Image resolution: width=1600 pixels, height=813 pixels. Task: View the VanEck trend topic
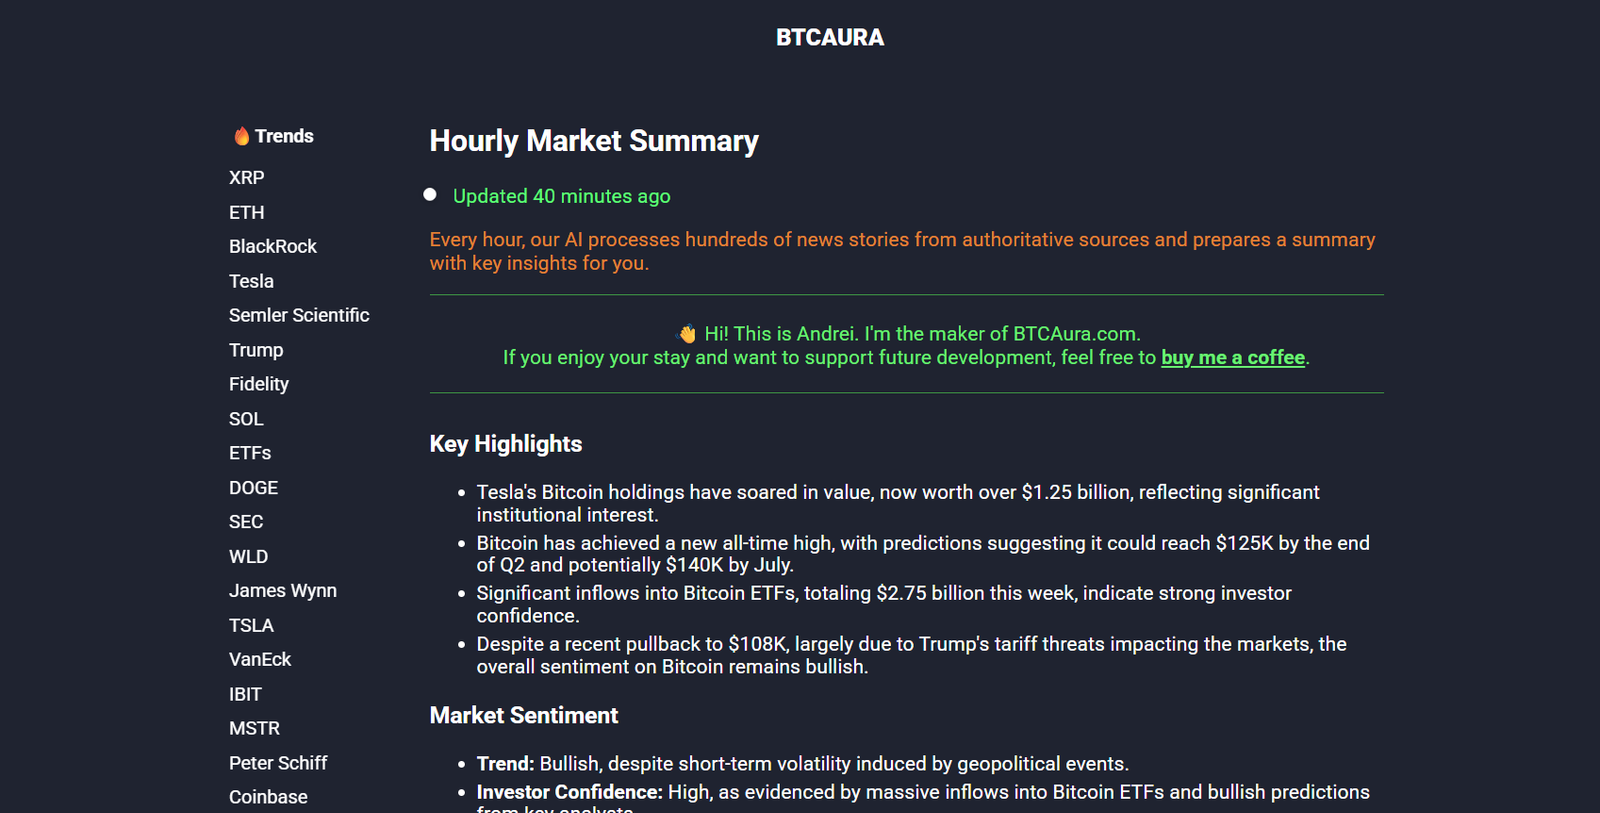pos(260,660)
